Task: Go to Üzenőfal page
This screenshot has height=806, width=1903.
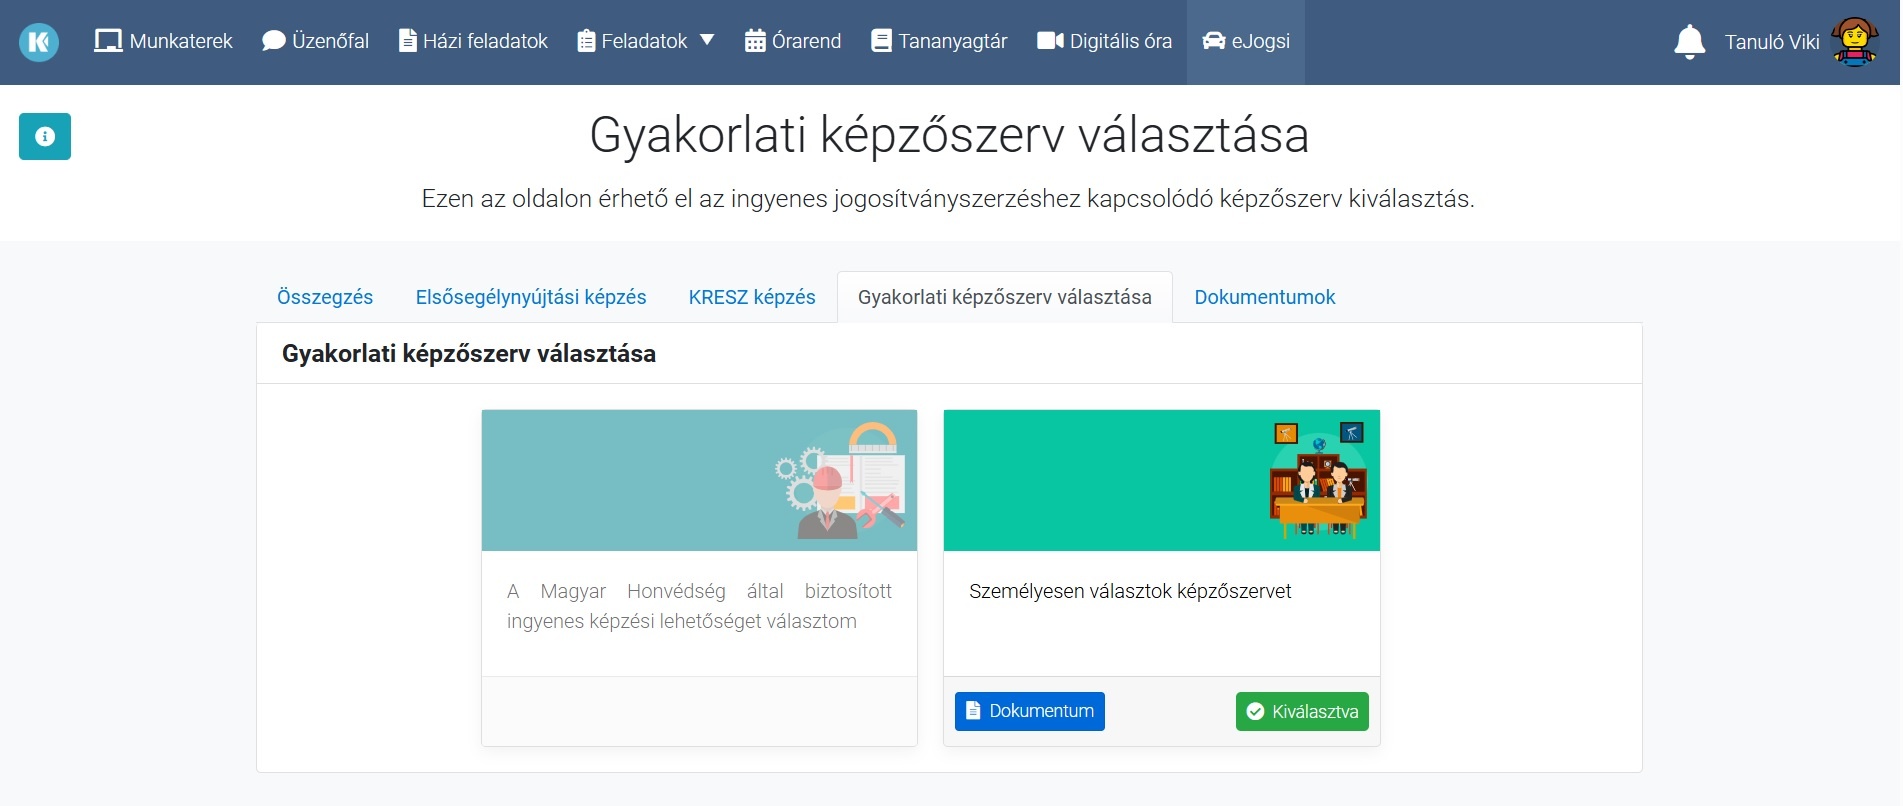Action: [315, 42]
